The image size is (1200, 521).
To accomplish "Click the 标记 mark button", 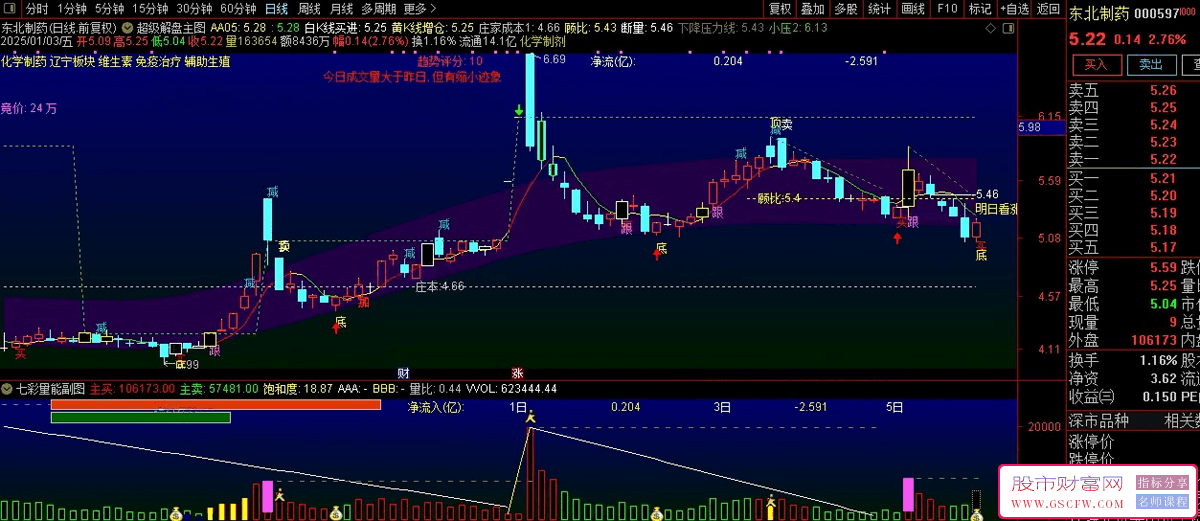I will (x=980, y=8).
